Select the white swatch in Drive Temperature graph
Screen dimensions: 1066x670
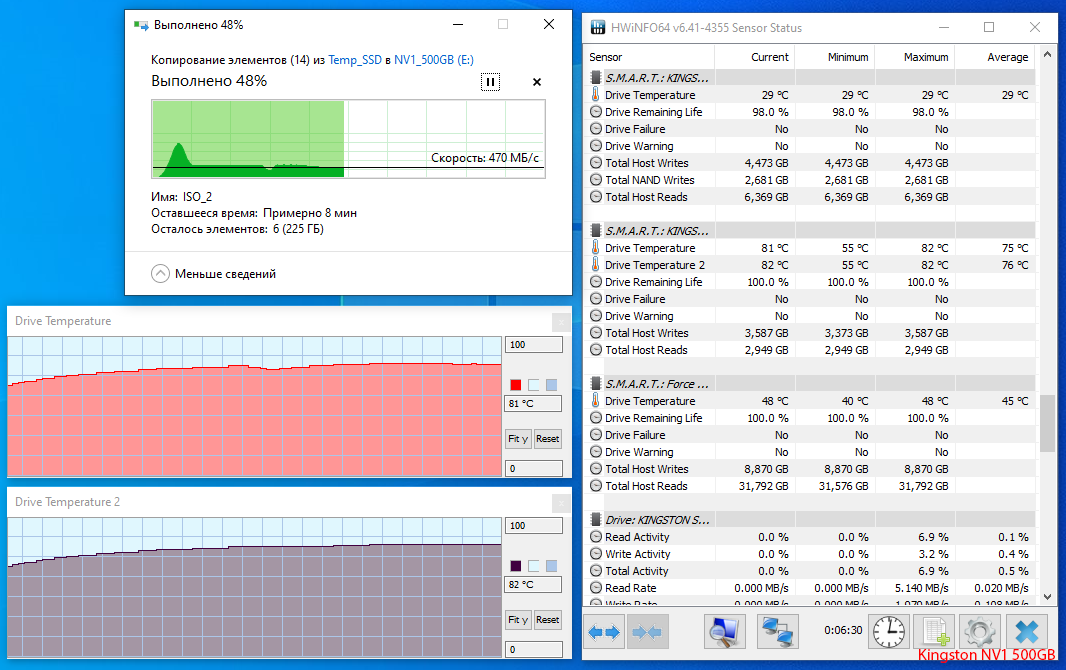(534, 385)
